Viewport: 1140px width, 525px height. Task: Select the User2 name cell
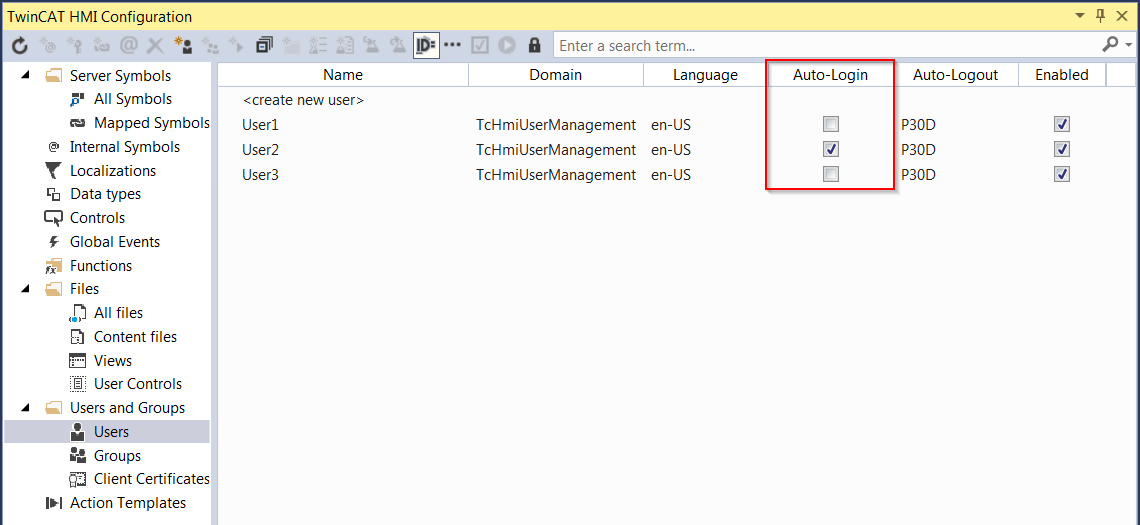(260, 150)
